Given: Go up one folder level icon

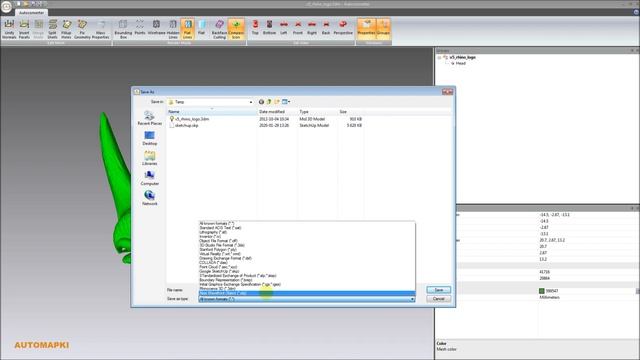Looking at the screenshot, I should click(x=269, y=102).
